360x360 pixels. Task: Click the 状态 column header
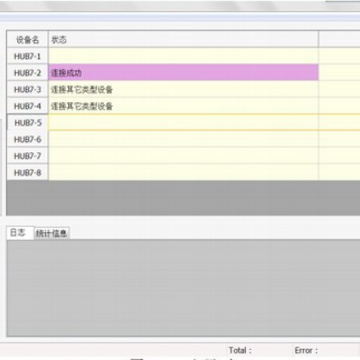coord(183,40)
